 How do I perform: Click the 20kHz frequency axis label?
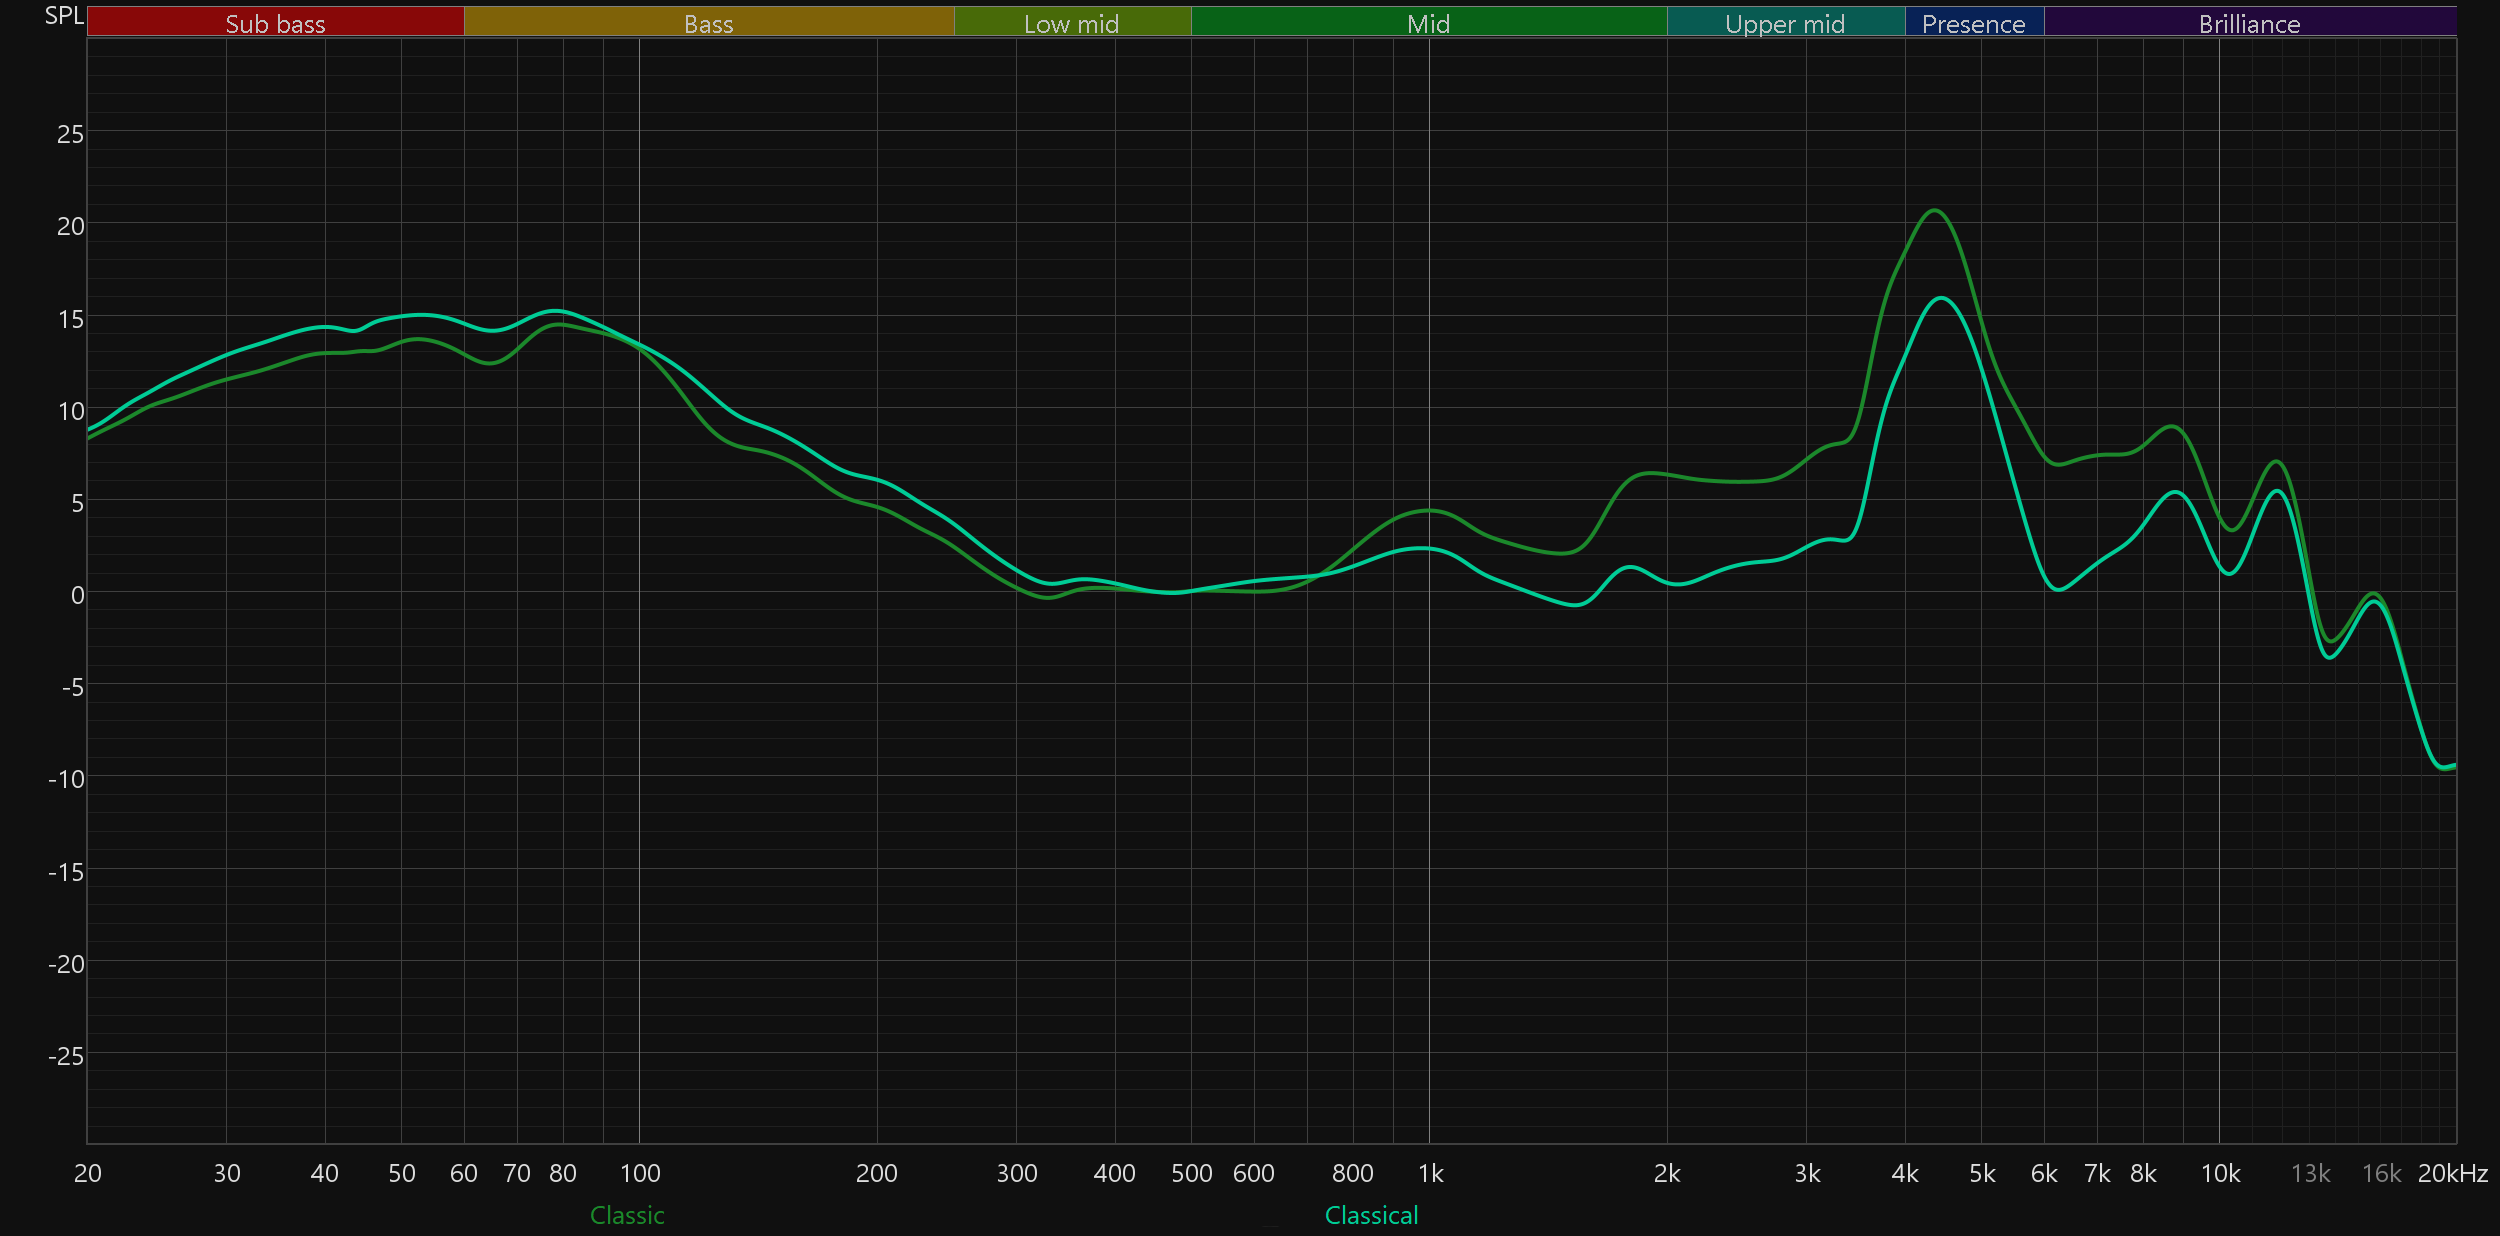[x=2452, y=1173]
